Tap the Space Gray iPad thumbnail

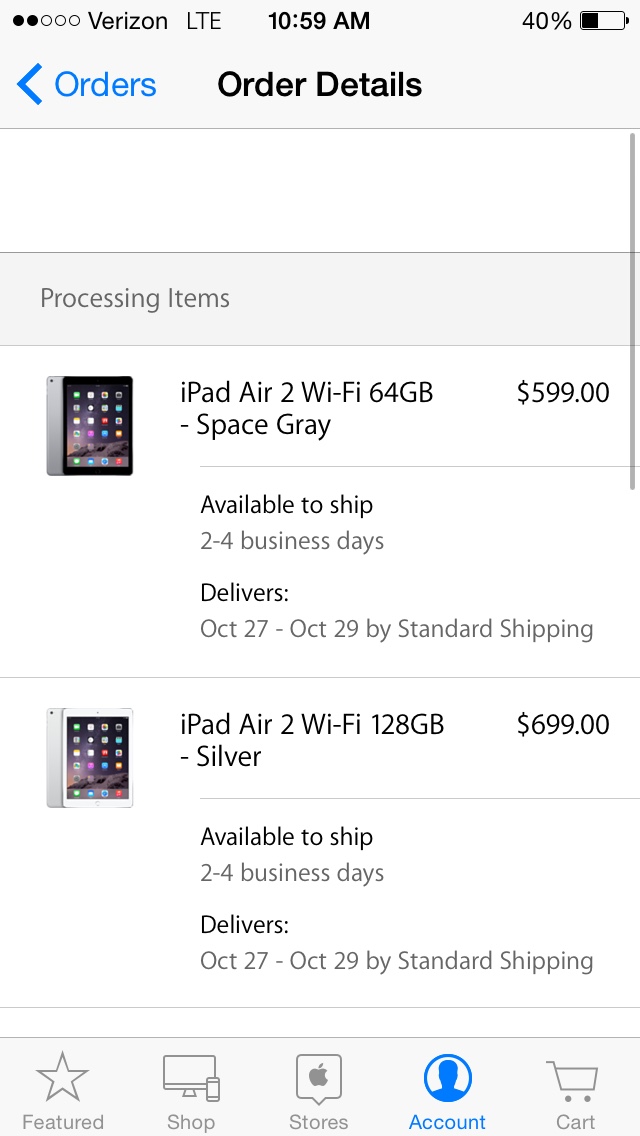coord(89,425)
